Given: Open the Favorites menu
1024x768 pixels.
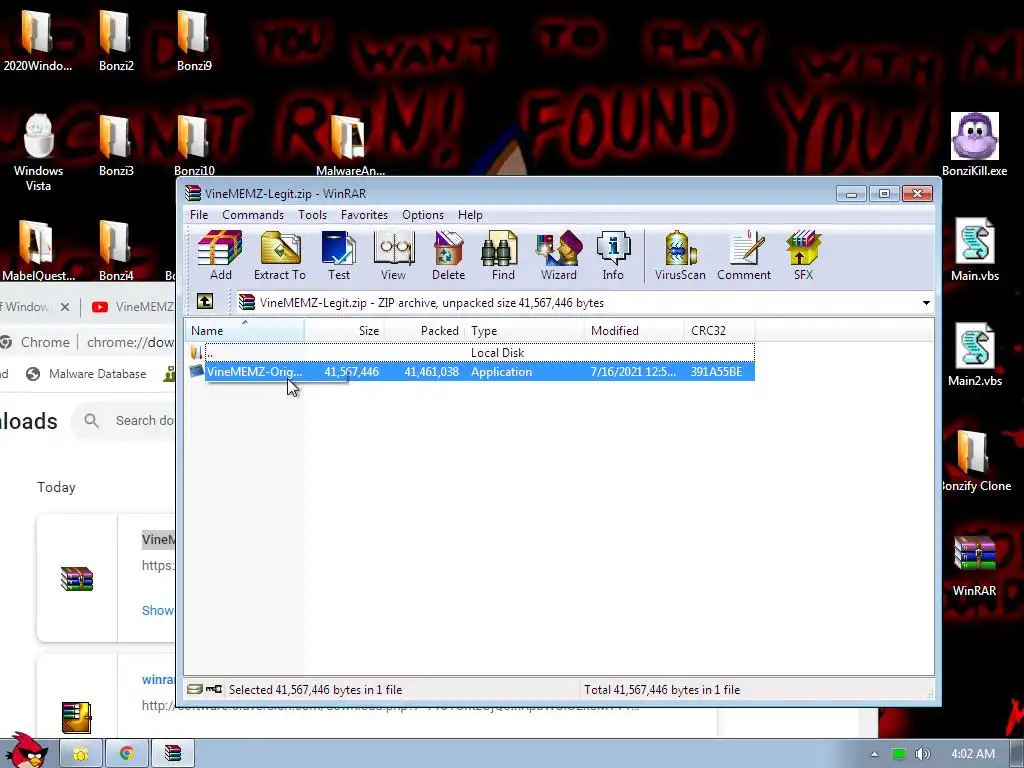Looking at the screenshot, I should [x=364, y=215].
